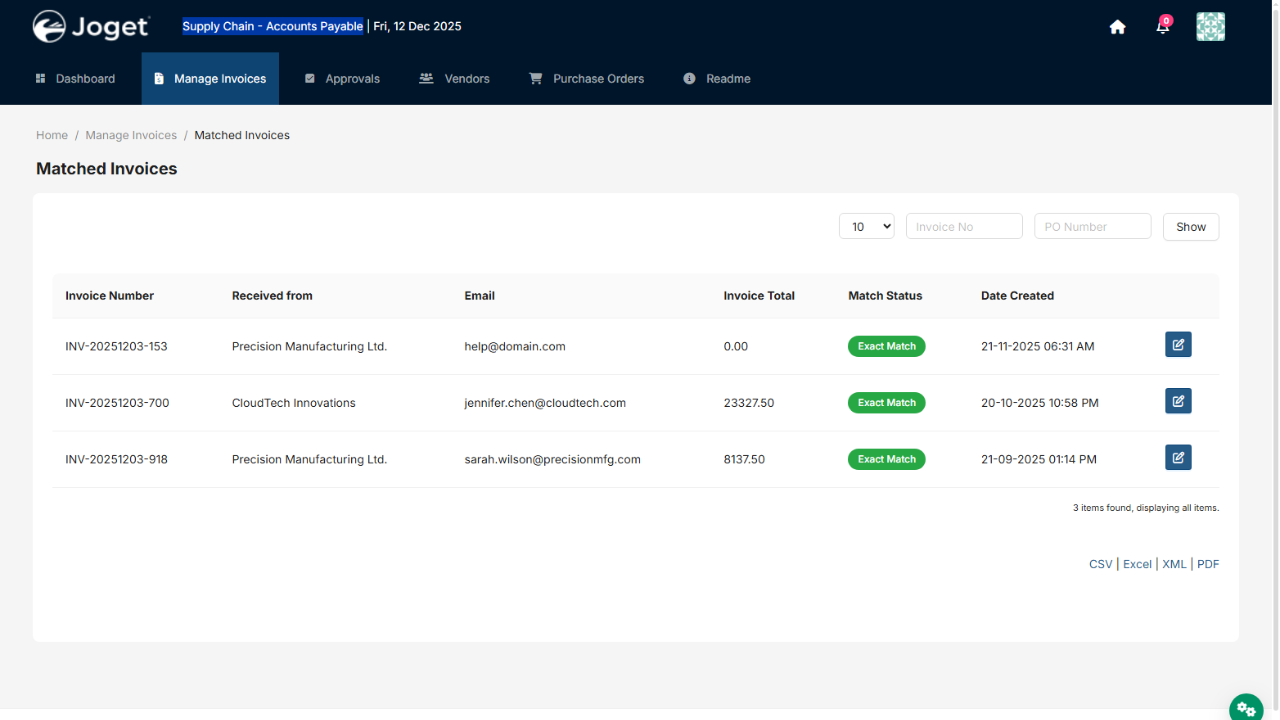Switch to Vendors section
1280x720 pixels.
(455, 79)
